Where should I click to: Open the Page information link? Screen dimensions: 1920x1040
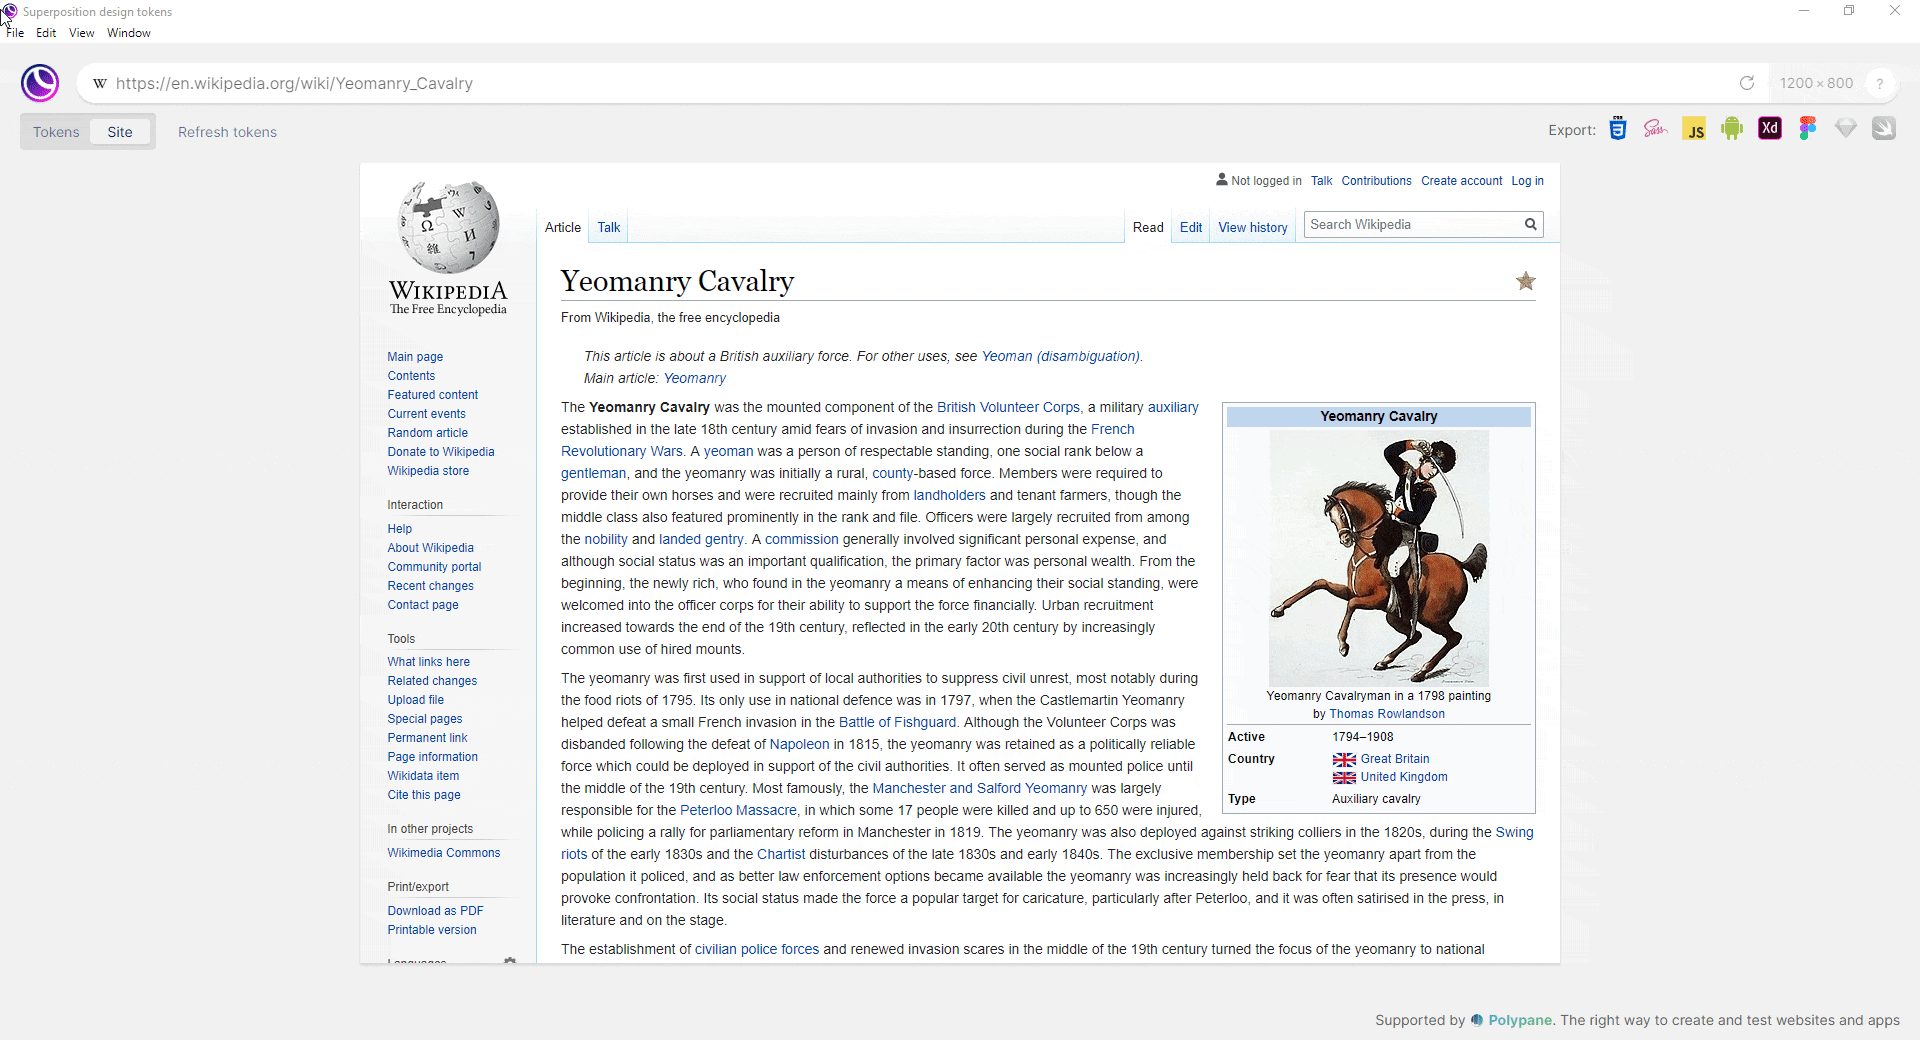coord(433,757)
